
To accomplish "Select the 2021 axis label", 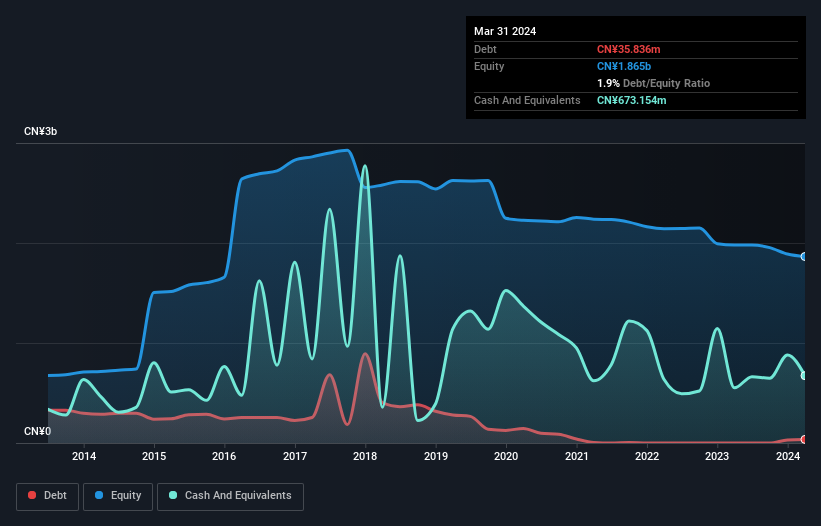I will [576, 456].
